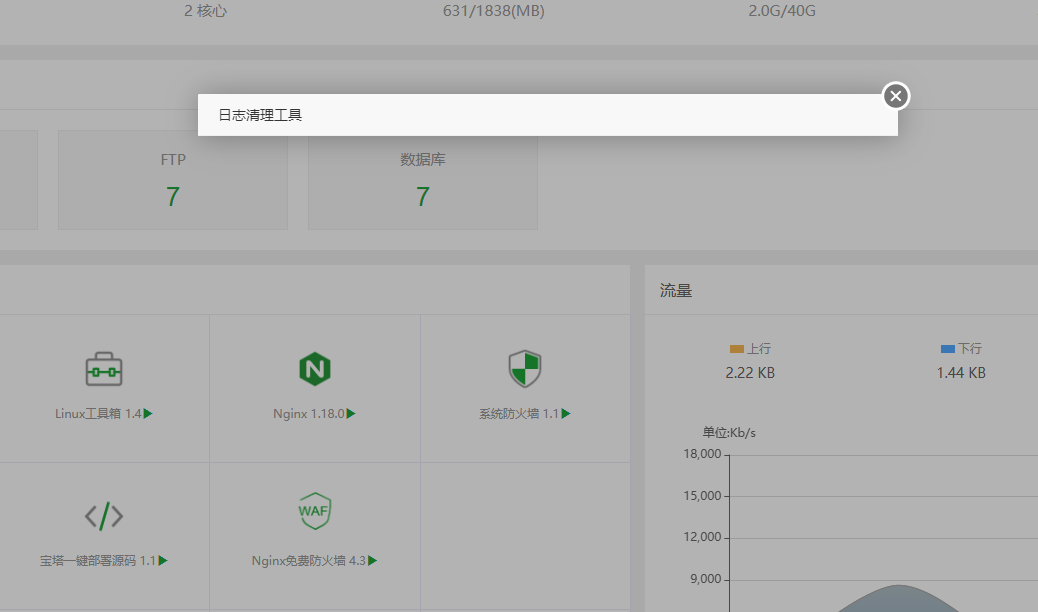Click the 数据库 count number 7
The width and height of the screenshot is (1038, 612).
[x=423, y=197]
